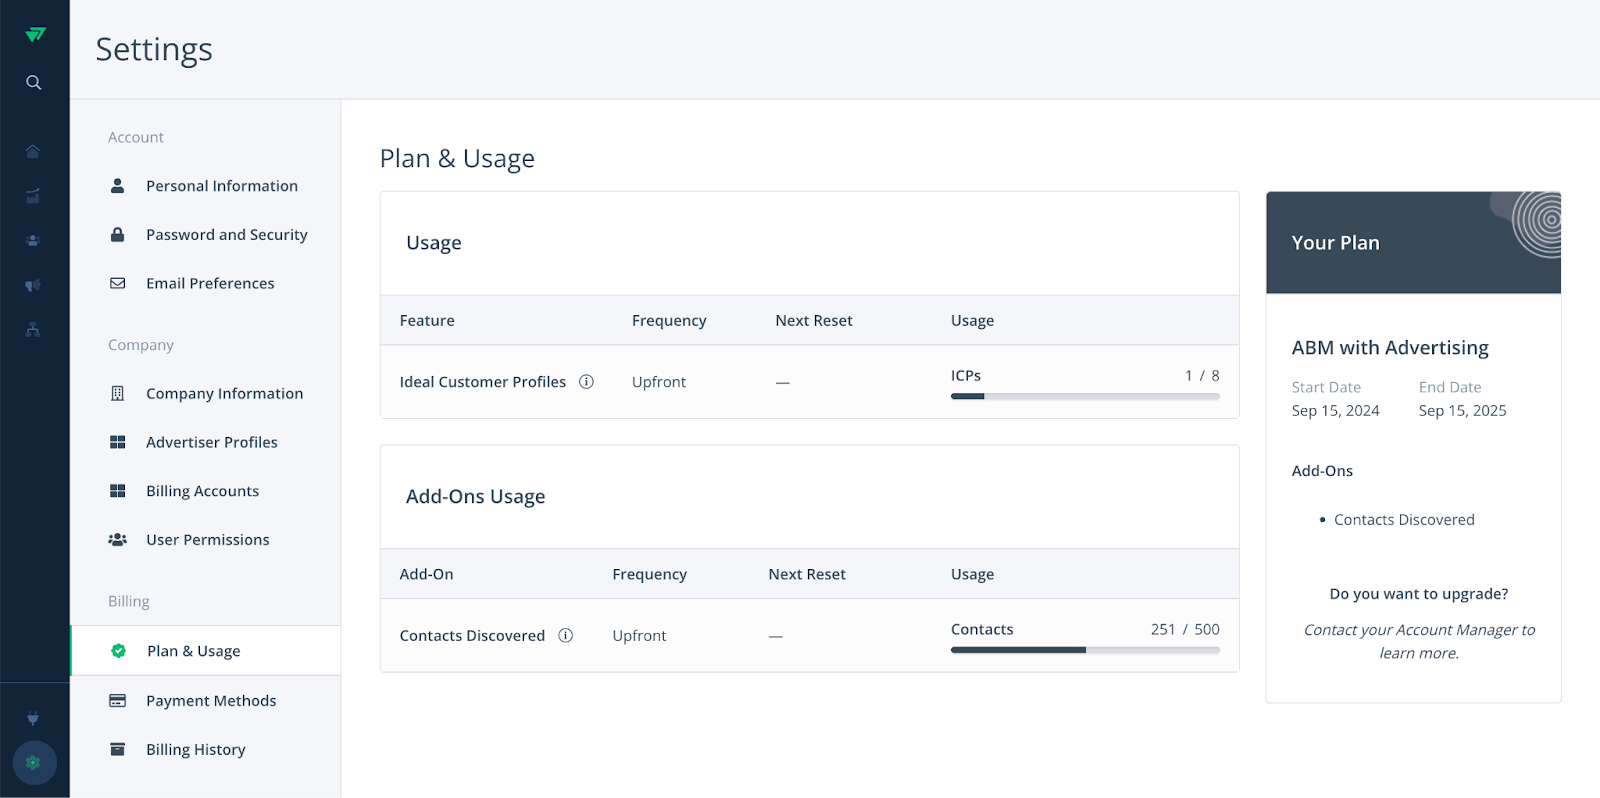
Task: Open the campaigns megaphone icon in the sidebar
Action: [33, 285]
